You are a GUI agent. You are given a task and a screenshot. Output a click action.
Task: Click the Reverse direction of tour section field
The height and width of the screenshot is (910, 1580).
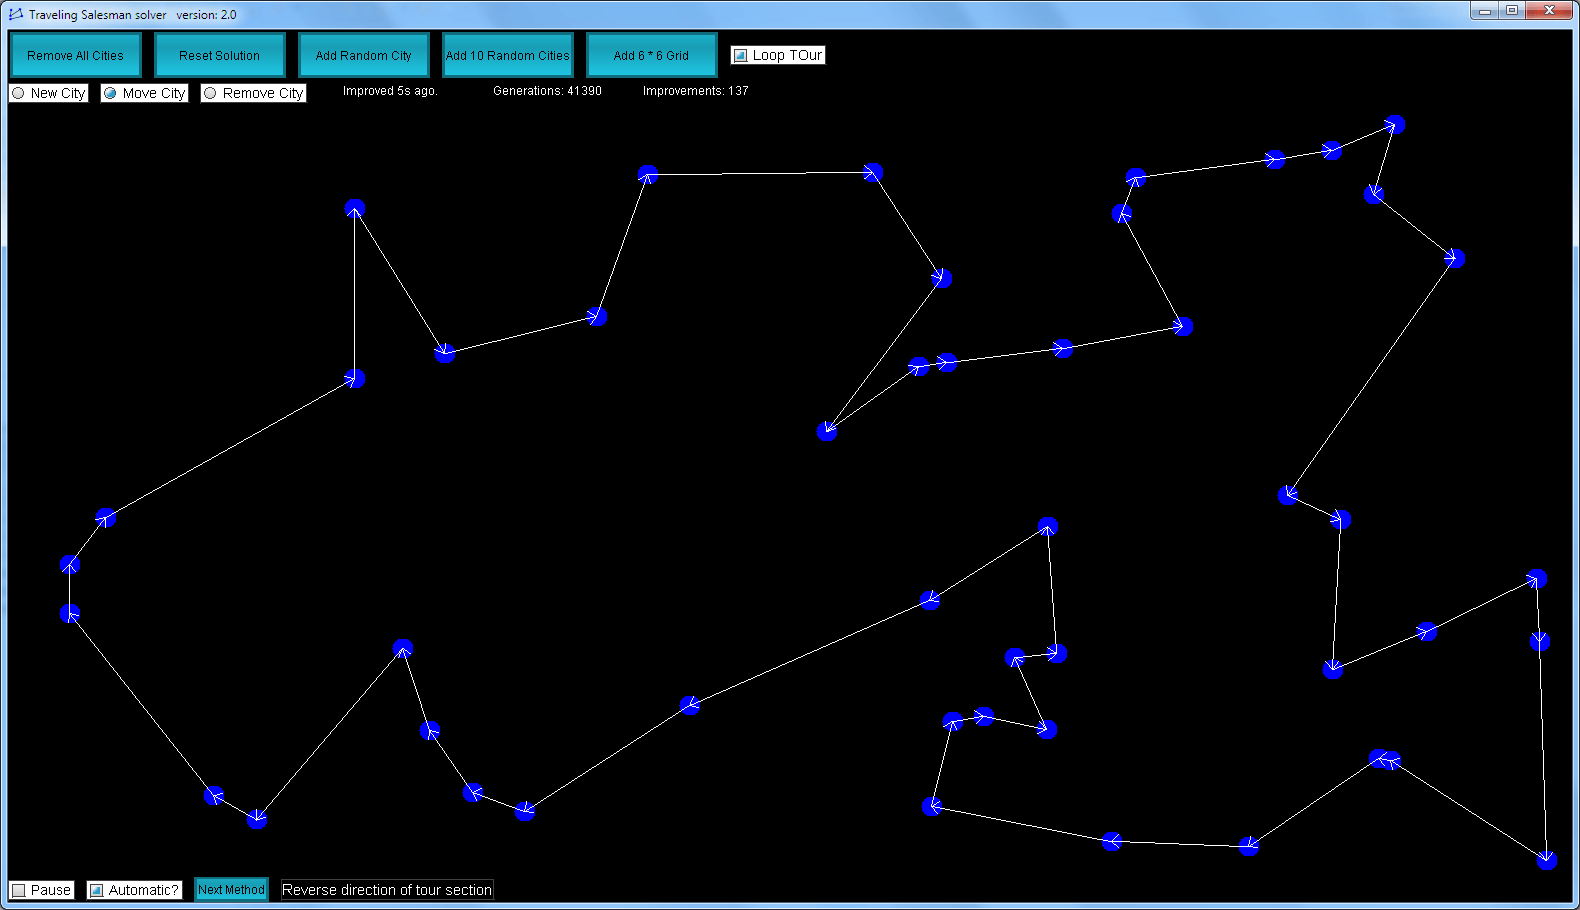coord(387,890)
